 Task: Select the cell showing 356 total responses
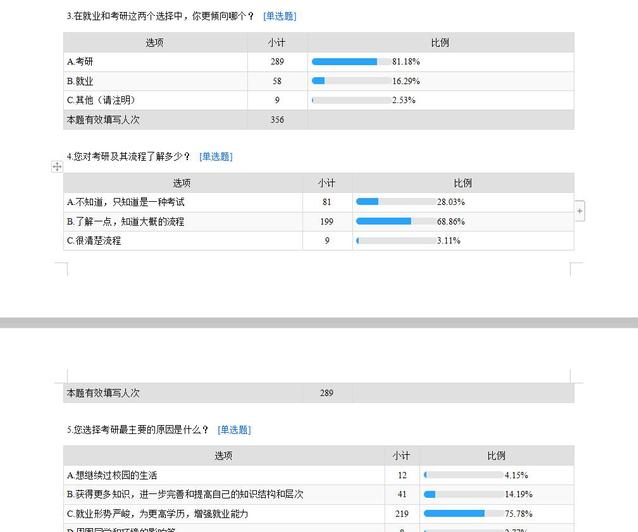(277, 120)
